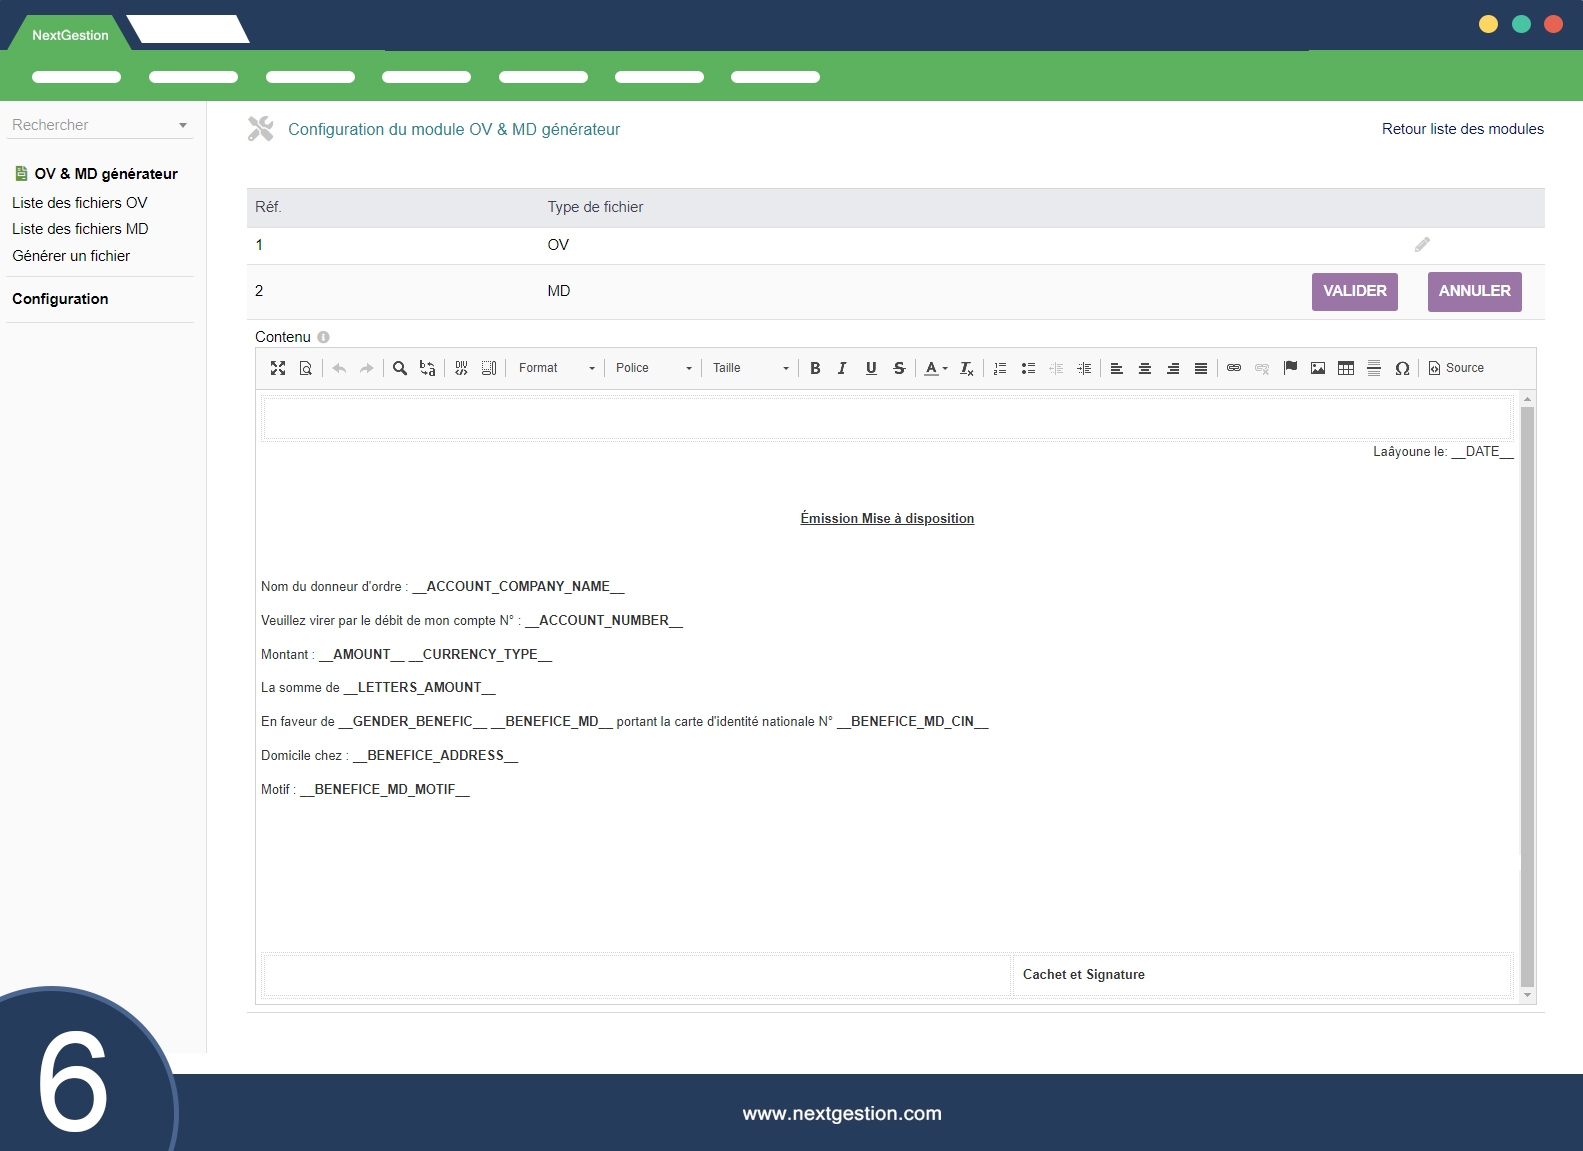Open the text color picker
Screen dimensions: 1583x1151
pyautogui.click(x=935, y=368)
